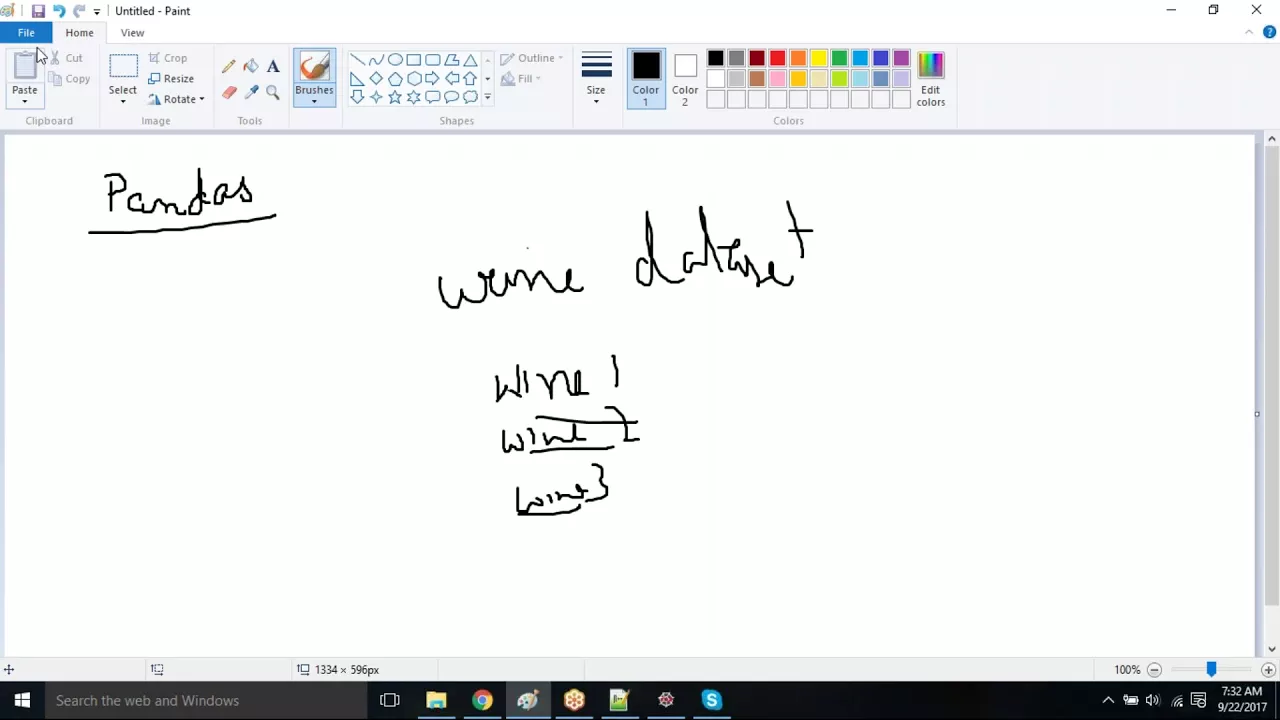
Task: Click the Save icon in quick access toolbar
Action: pyautogui.click(x=38, y=11)
